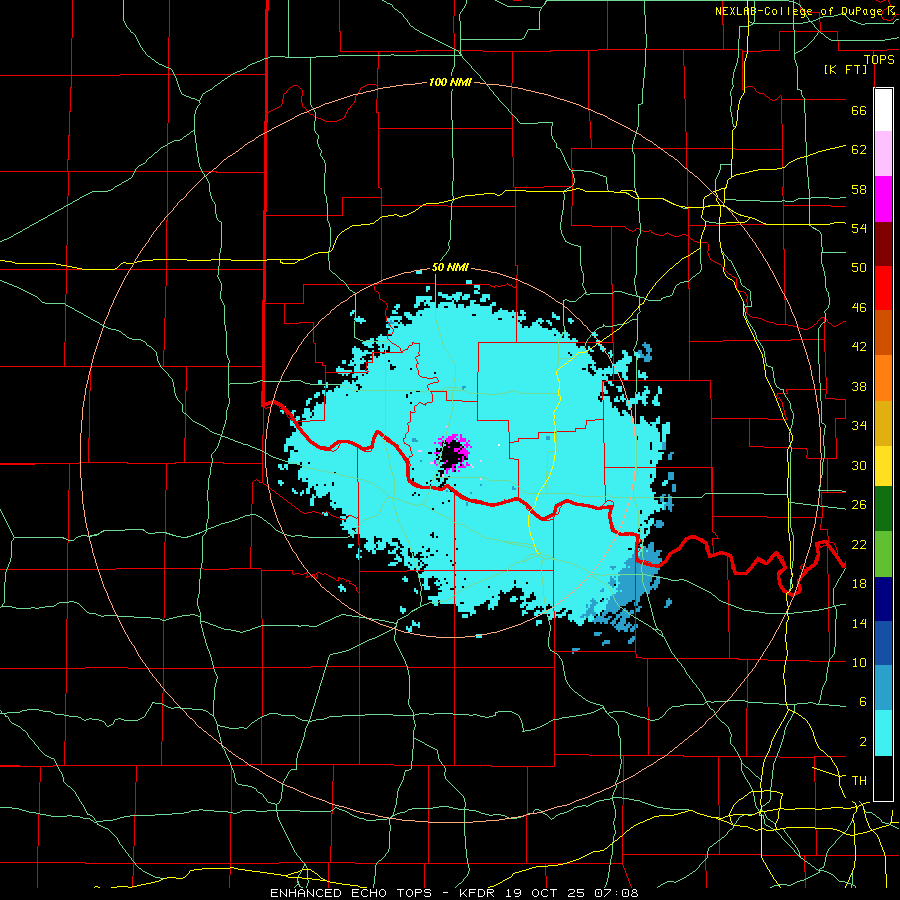Click the yellow 34 kft legend swatch
Screen dimensions: 900x900
[883, 465]
